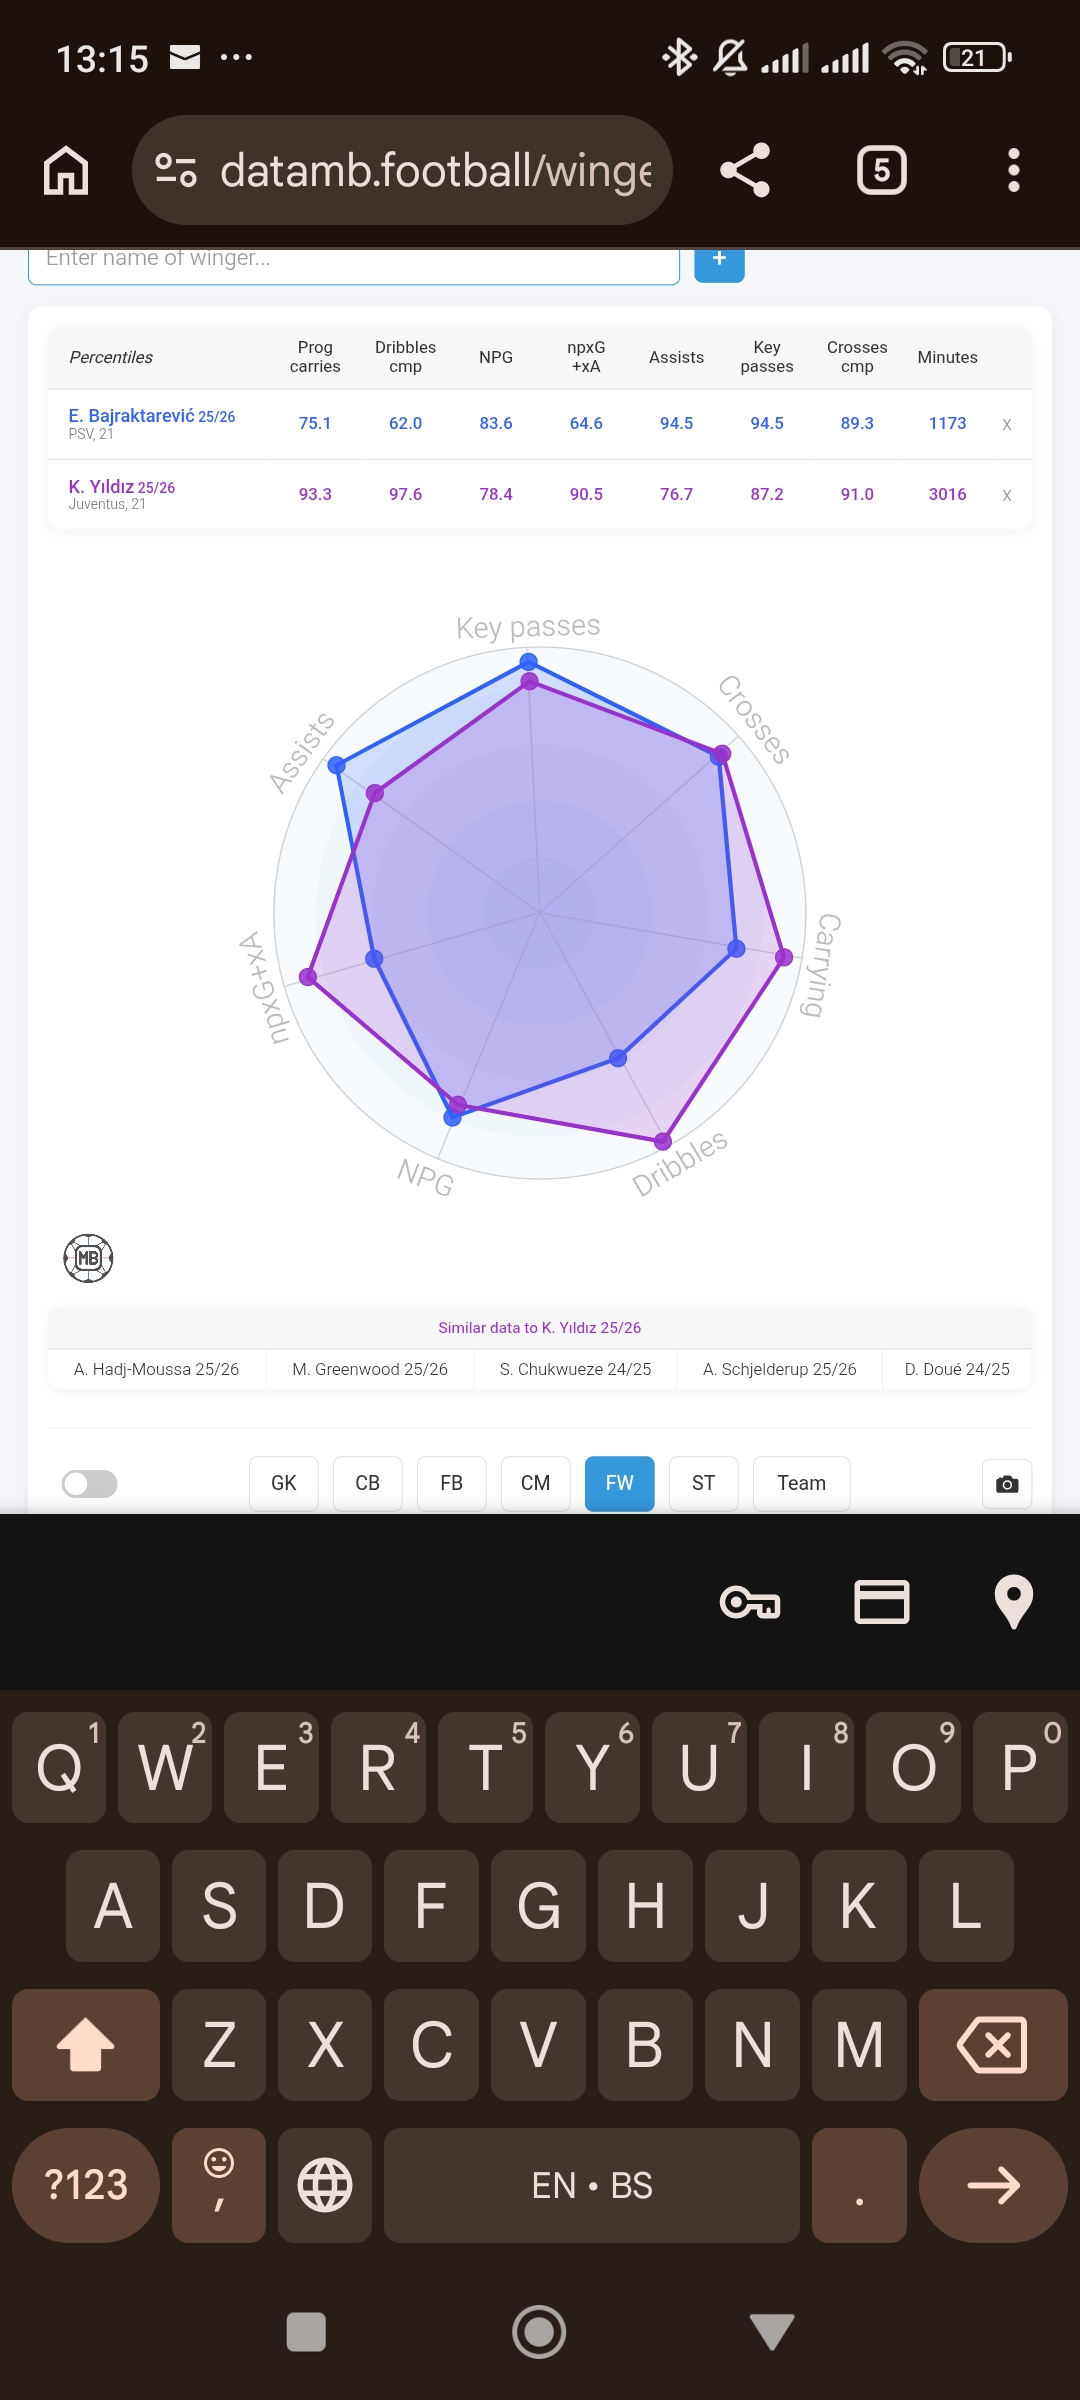Open keyboard language globe switcher

tap(325, 2185)
